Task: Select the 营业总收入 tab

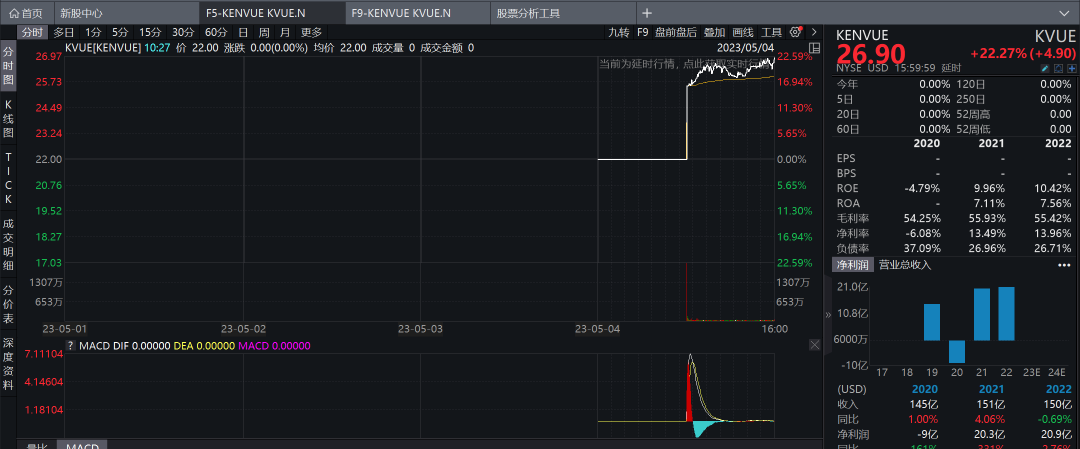Action: click(x=904, y=265)
